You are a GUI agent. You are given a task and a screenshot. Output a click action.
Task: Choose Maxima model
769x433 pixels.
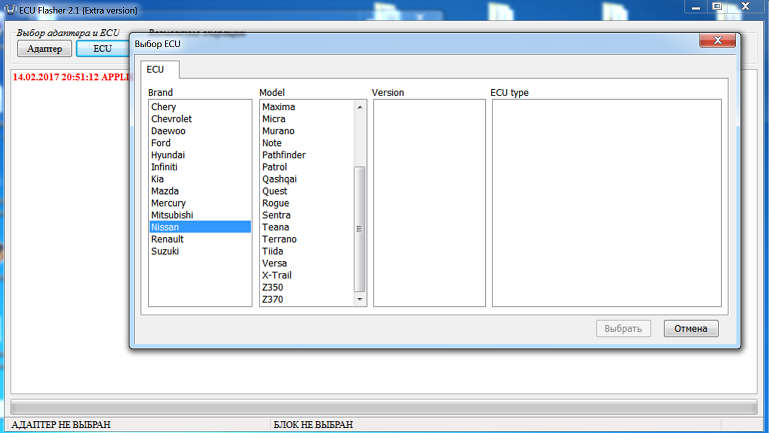tap(307, 107)
